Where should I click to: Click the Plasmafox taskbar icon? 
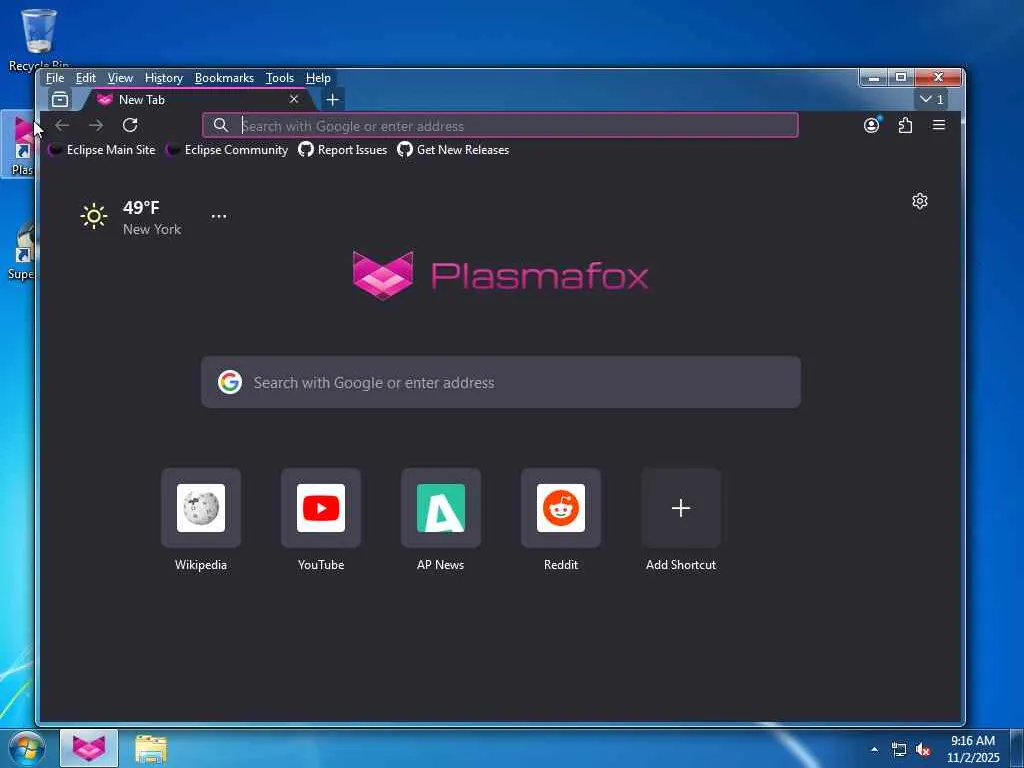[89, 748]
